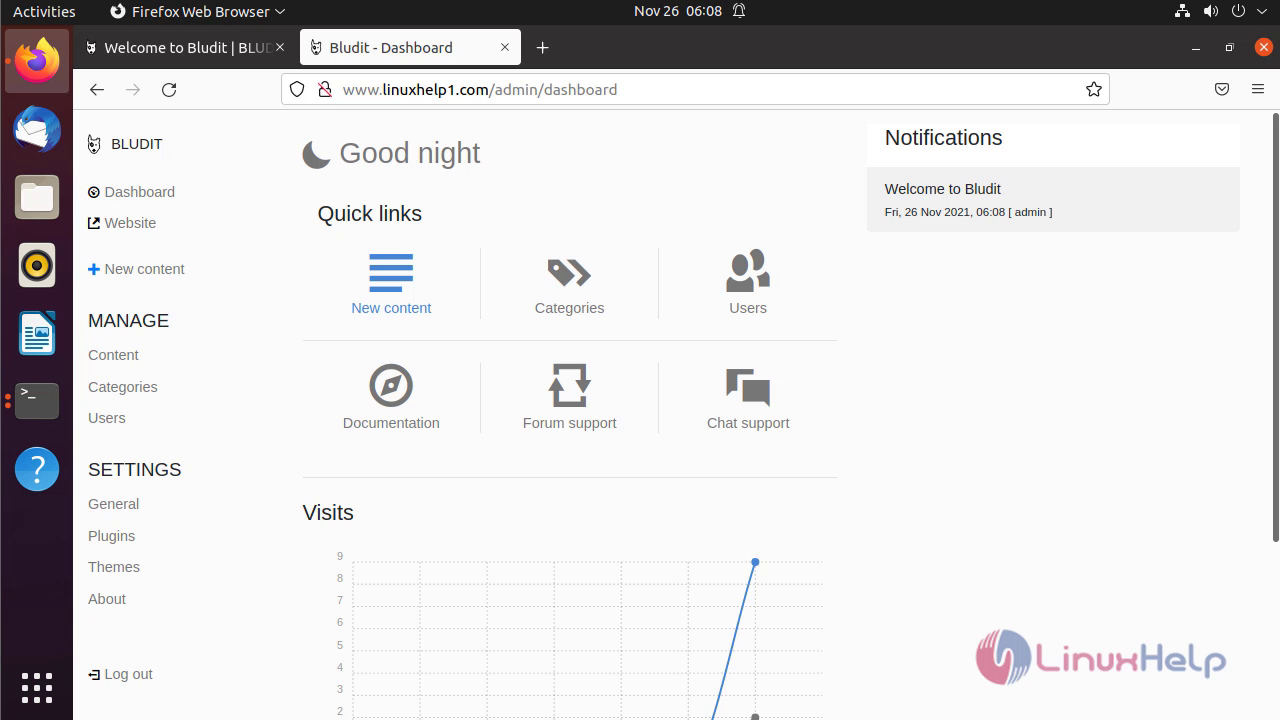
Task: Click the network status icon in top bar
Action: (1183, 11)
